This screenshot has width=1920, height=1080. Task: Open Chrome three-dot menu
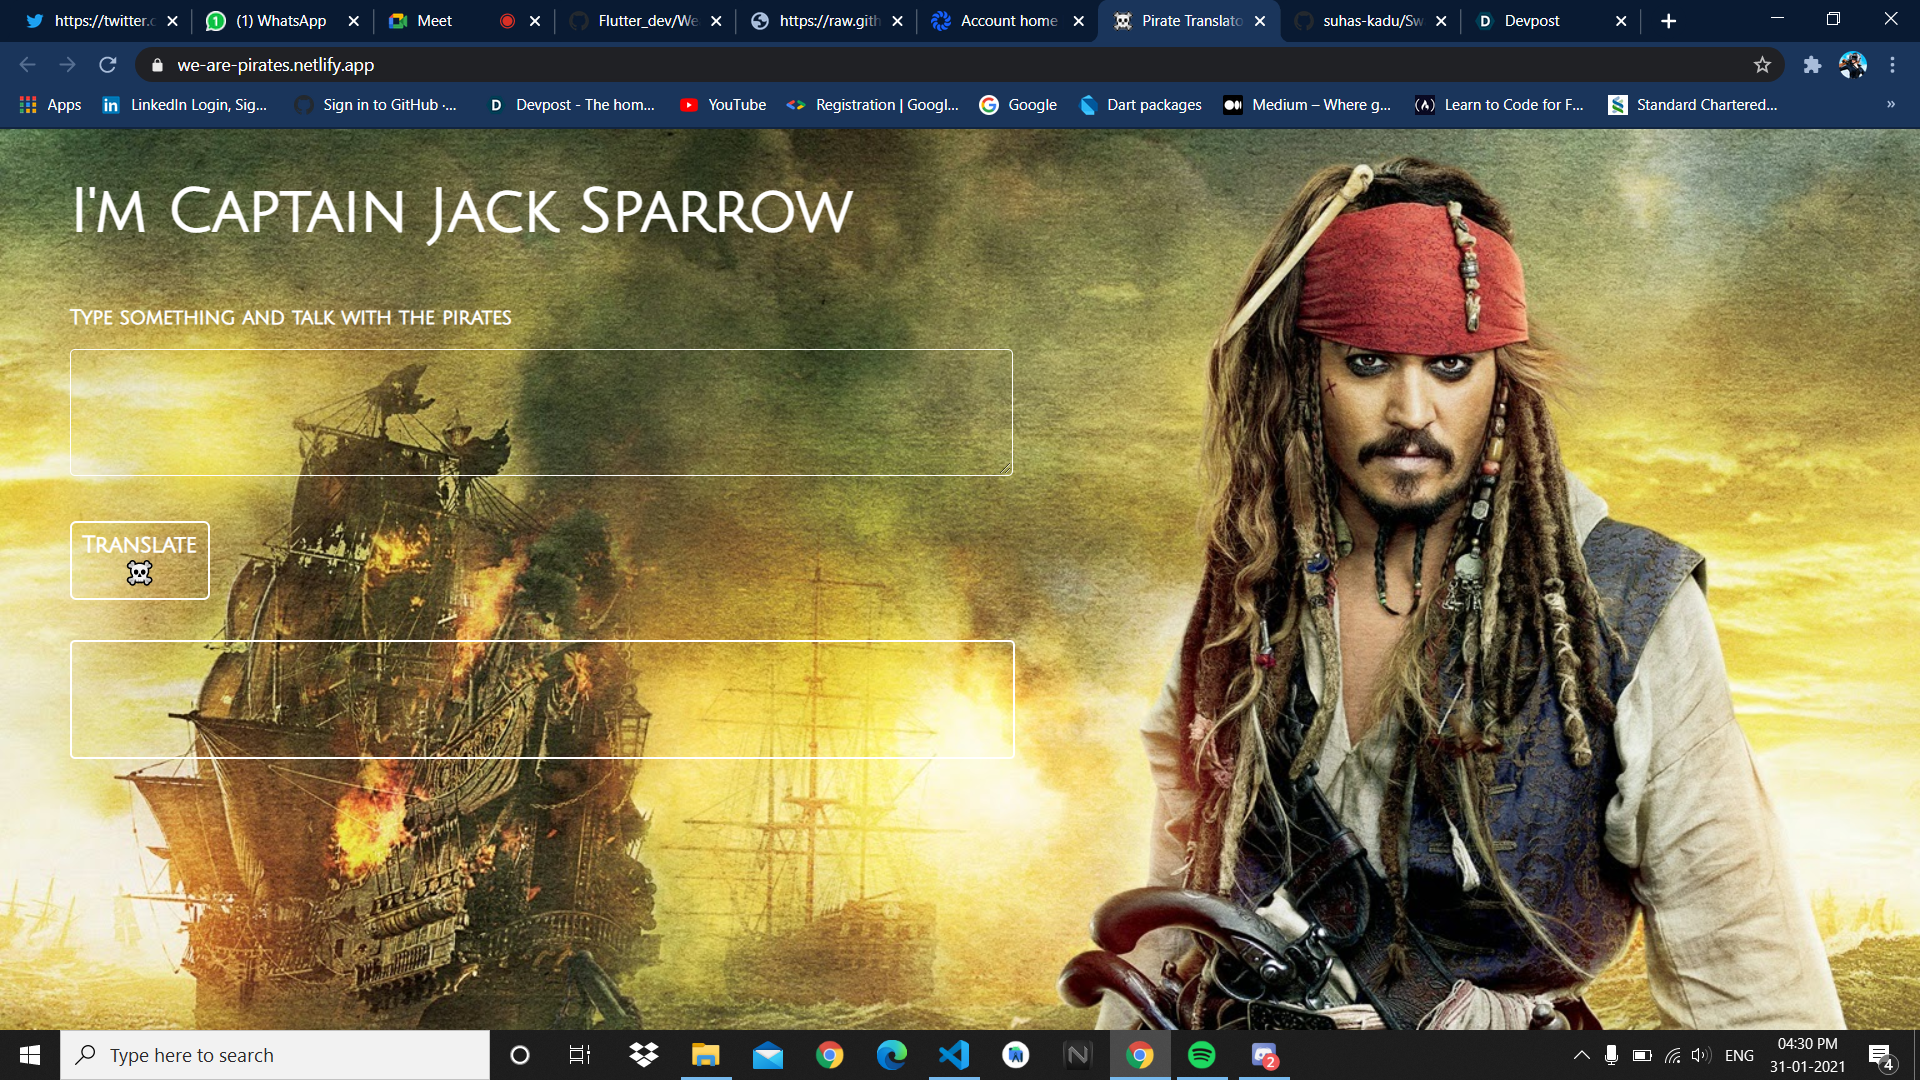click(1892, 65)
